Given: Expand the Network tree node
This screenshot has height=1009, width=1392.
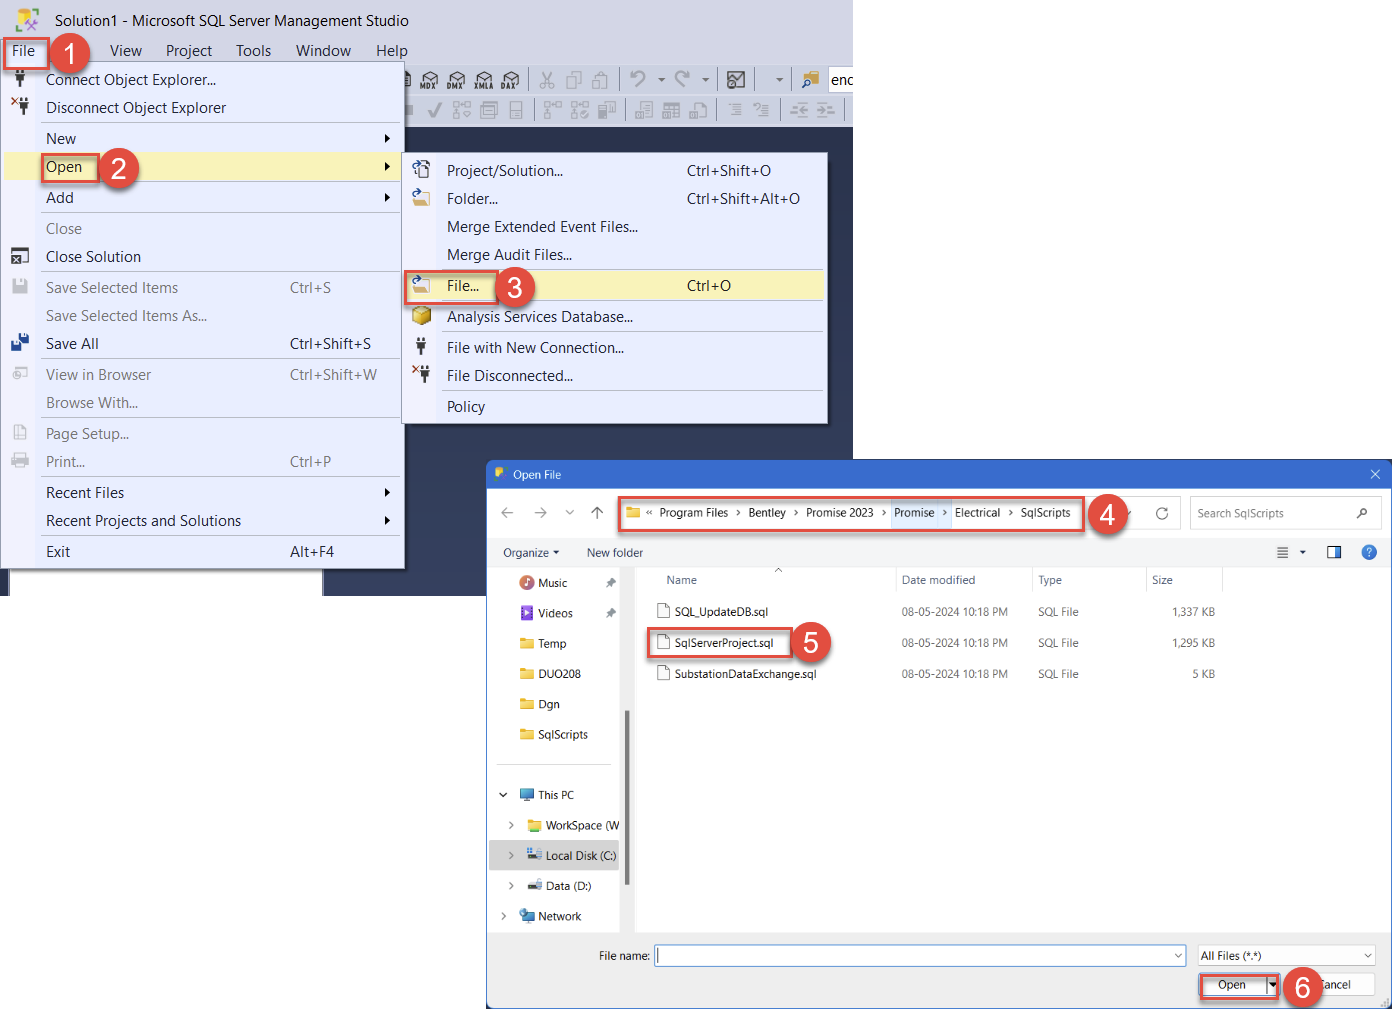Looking at the screenshot, I should point(503,916).
